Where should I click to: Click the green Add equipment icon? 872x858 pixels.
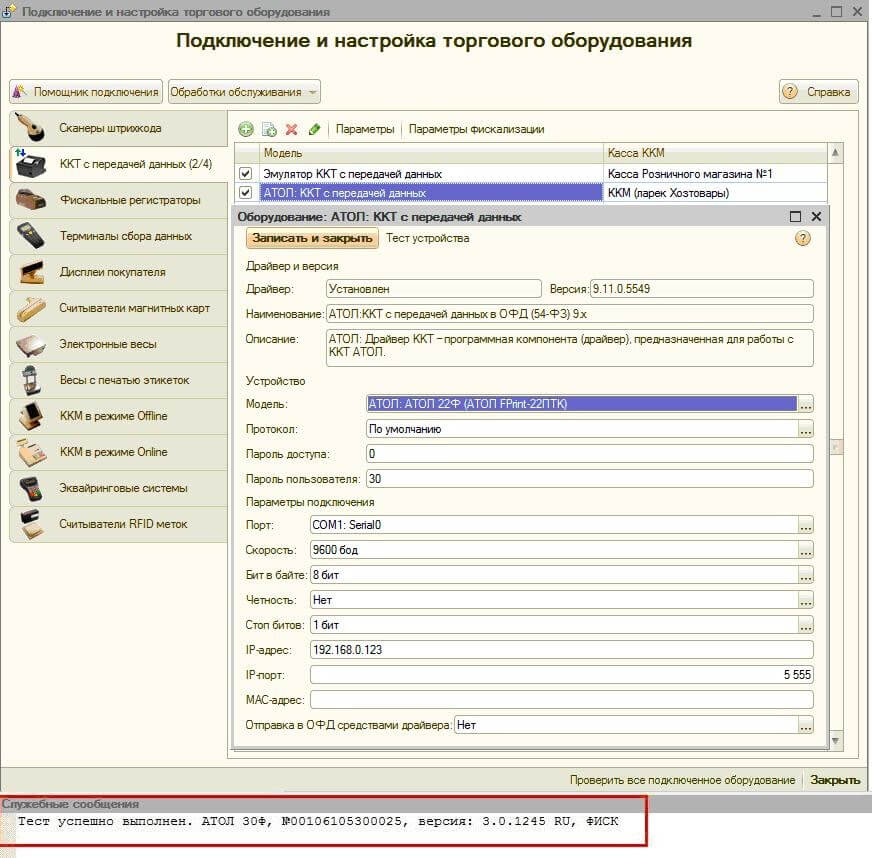click(246, 130)
